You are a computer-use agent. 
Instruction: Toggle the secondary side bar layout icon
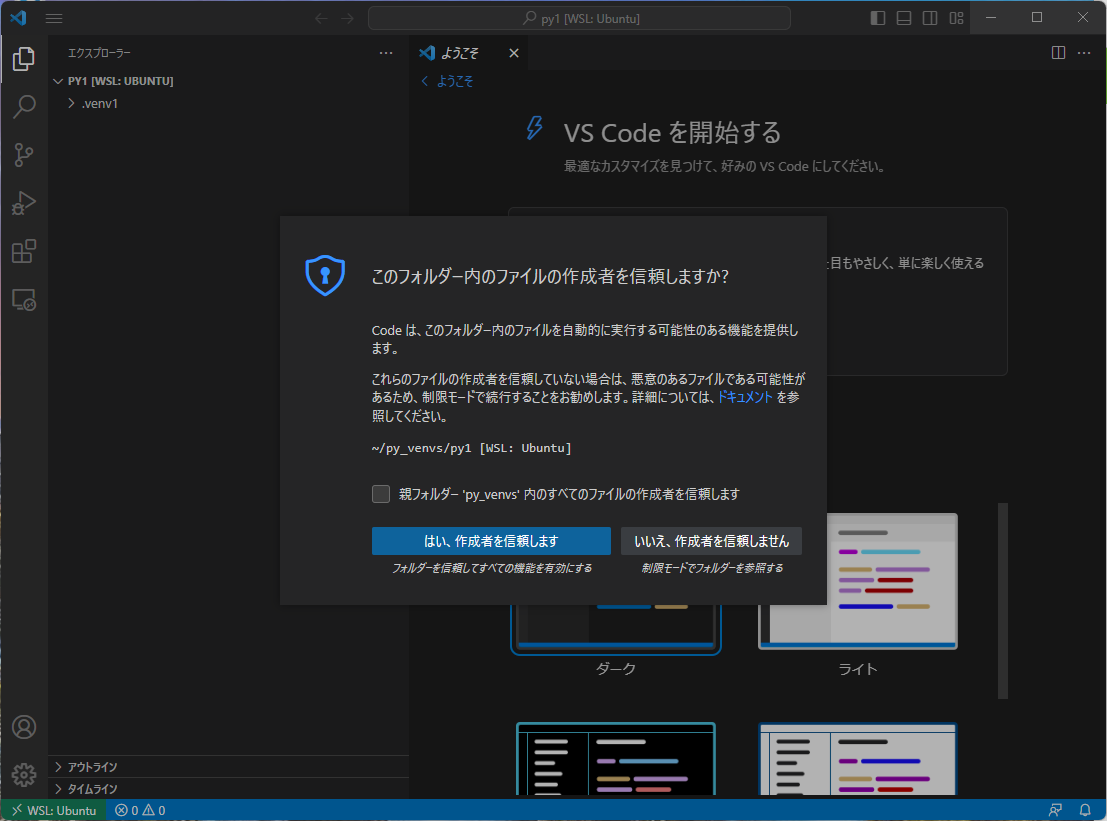pyautogui.click(x=930, y=18)
